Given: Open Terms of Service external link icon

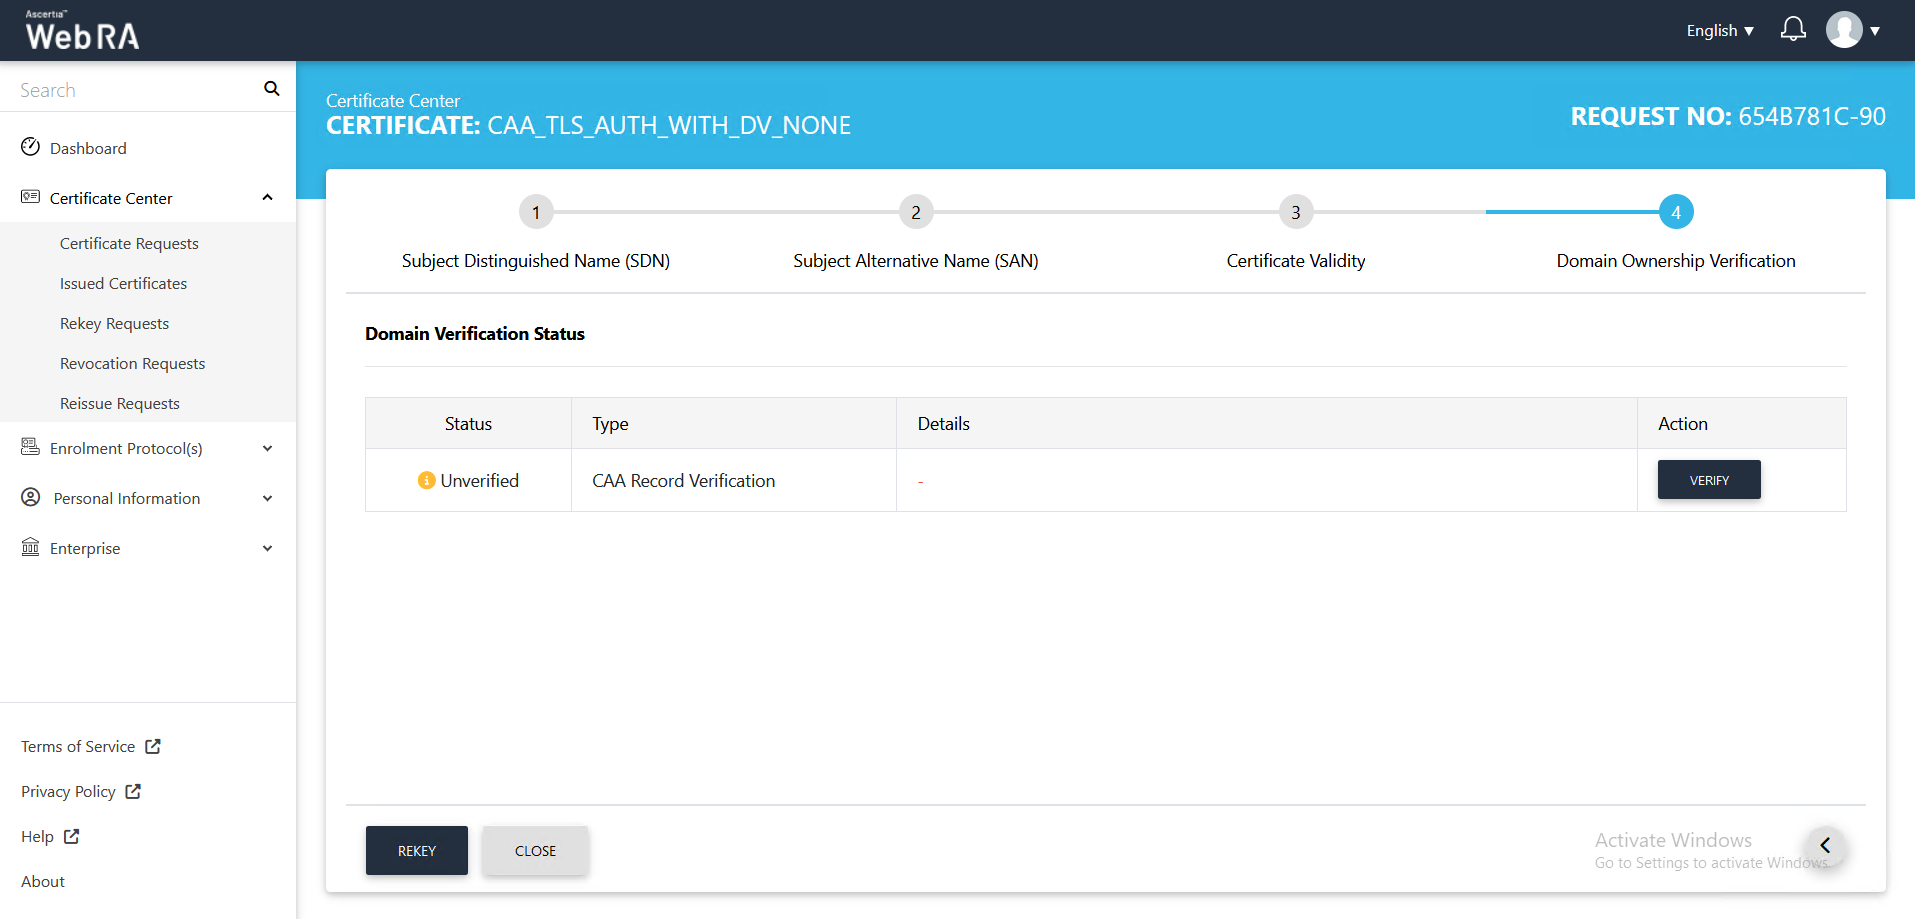Looking at the screenshot, I should [x=153, y=747].
